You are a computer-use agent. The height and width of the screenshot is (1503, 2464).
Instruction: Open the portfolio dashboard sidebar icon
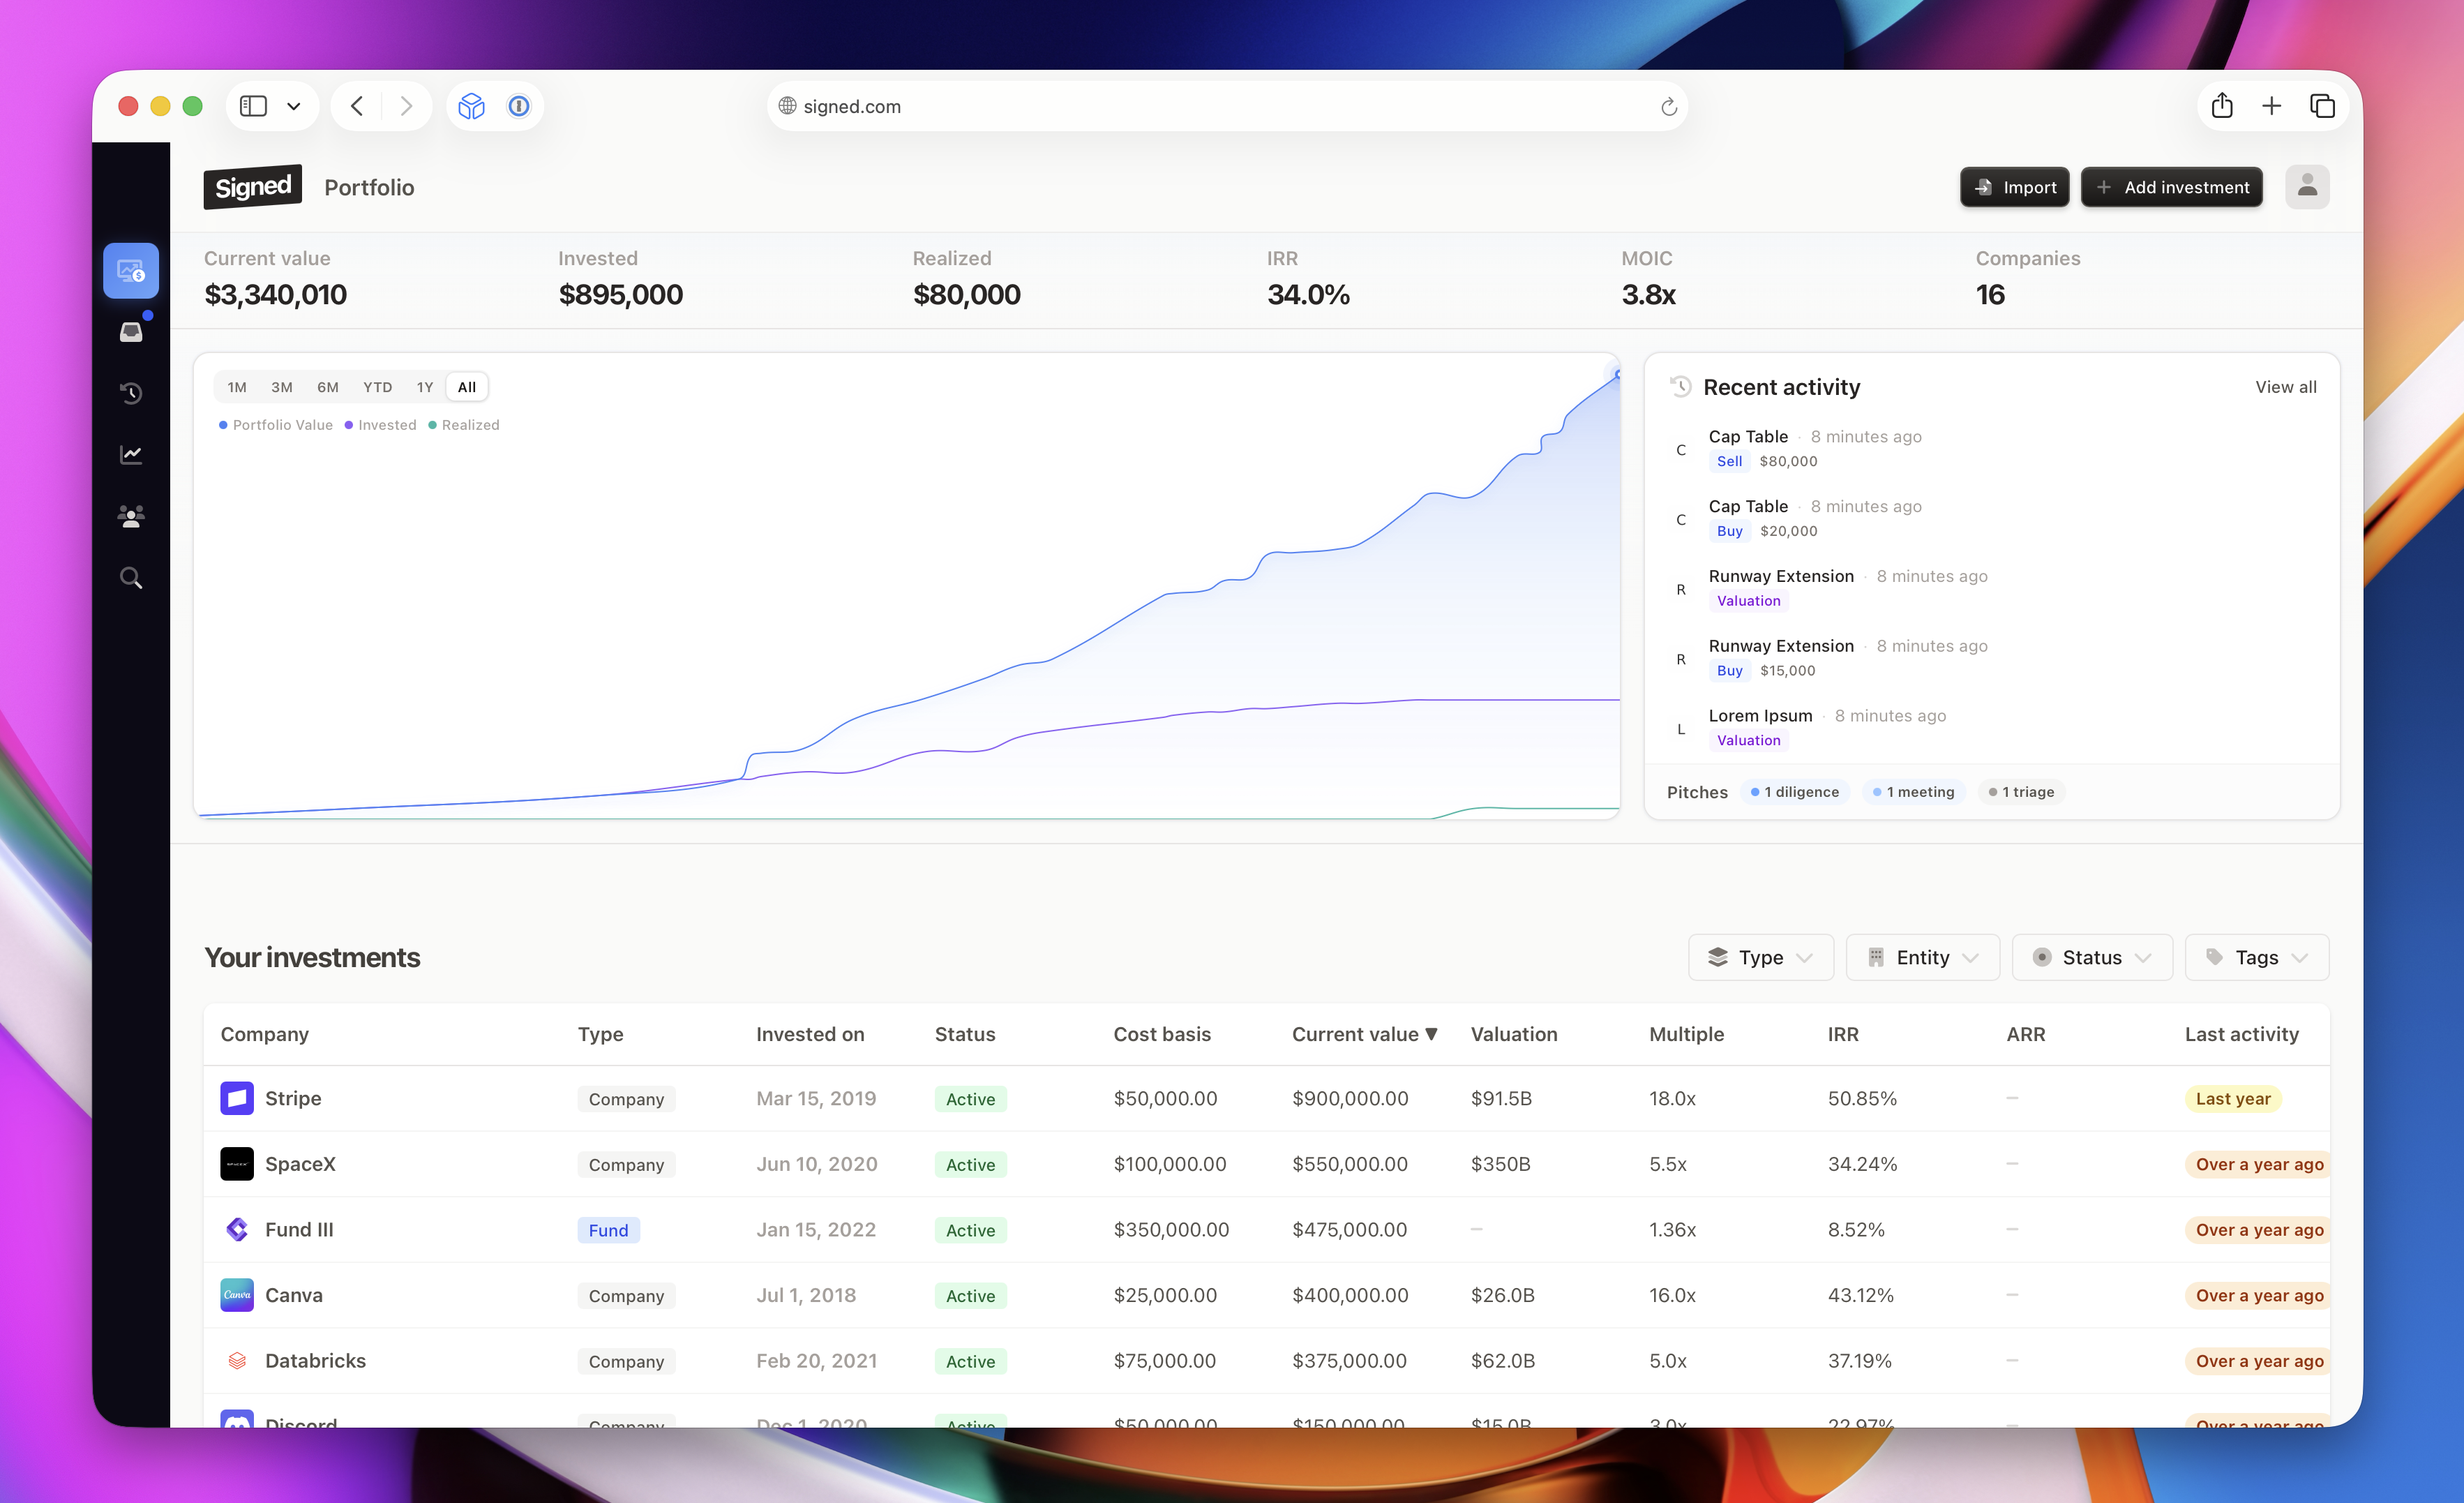pos(131,271)
